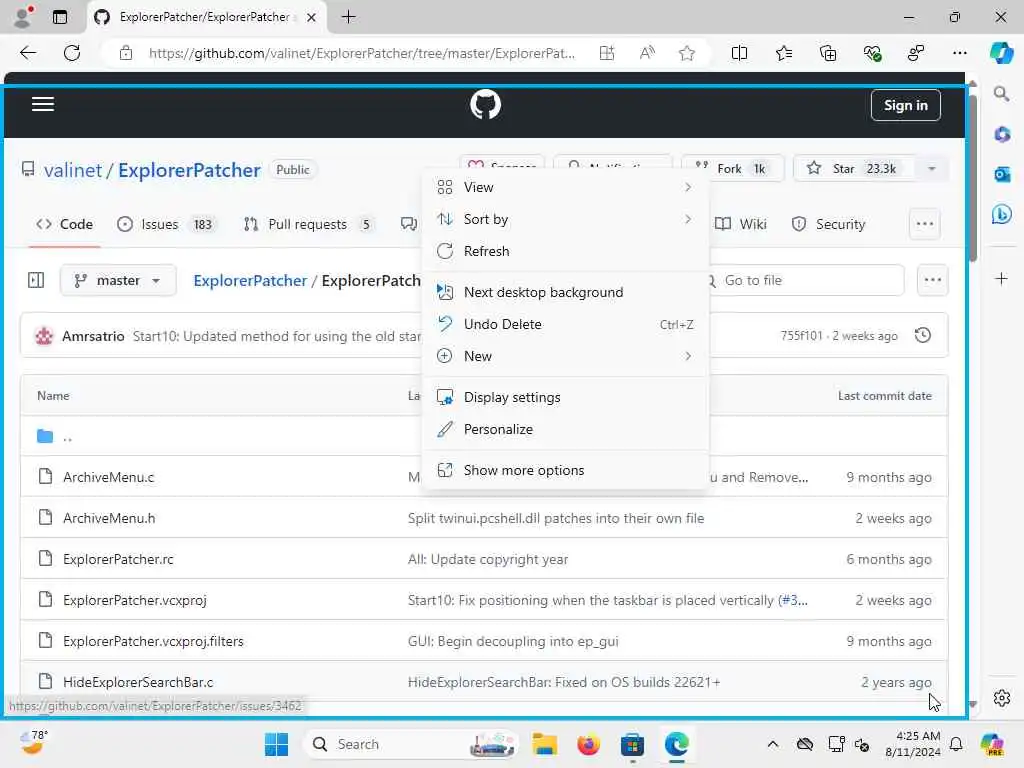Screen dimensions: 1024x768
Task: Add page to favorites star icon
Action: [x=686, y=53]
